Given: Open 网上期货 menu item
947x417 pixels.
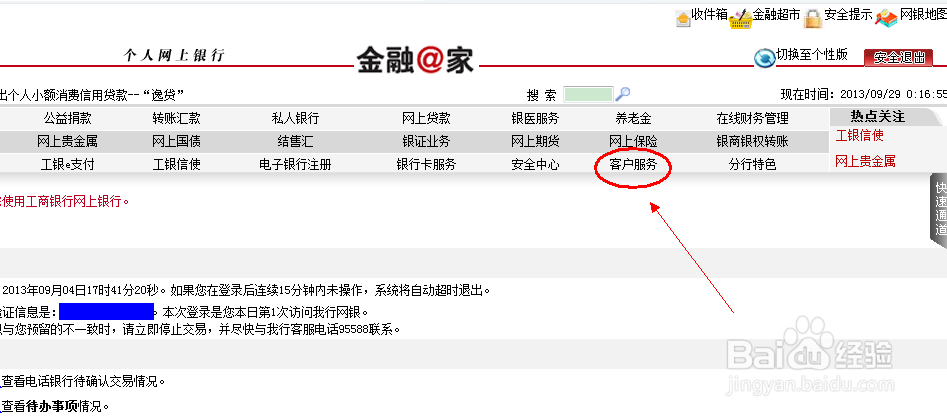Looking at the screenshot, I should pos(535,141).
